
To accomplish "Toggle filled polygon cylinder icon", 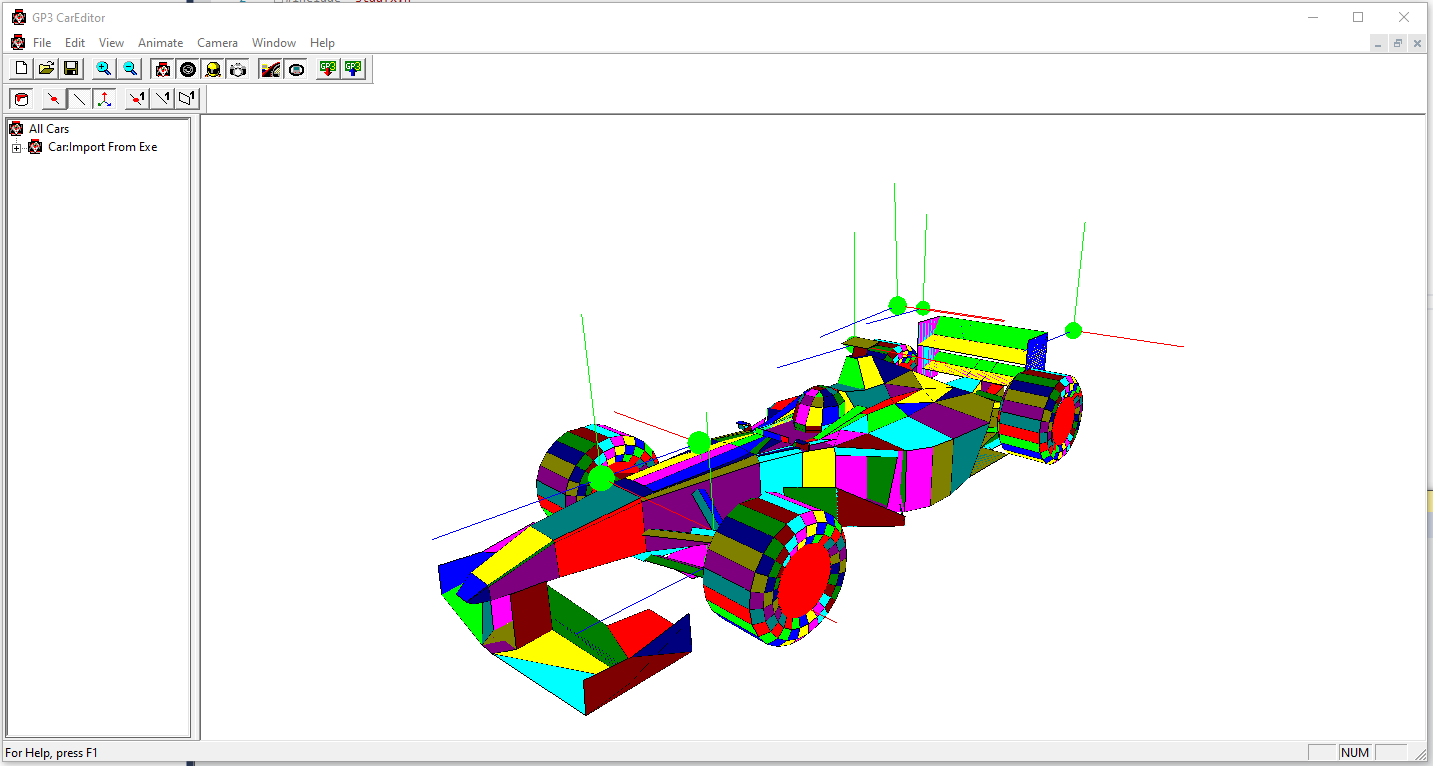I will [x=21, y=99].
